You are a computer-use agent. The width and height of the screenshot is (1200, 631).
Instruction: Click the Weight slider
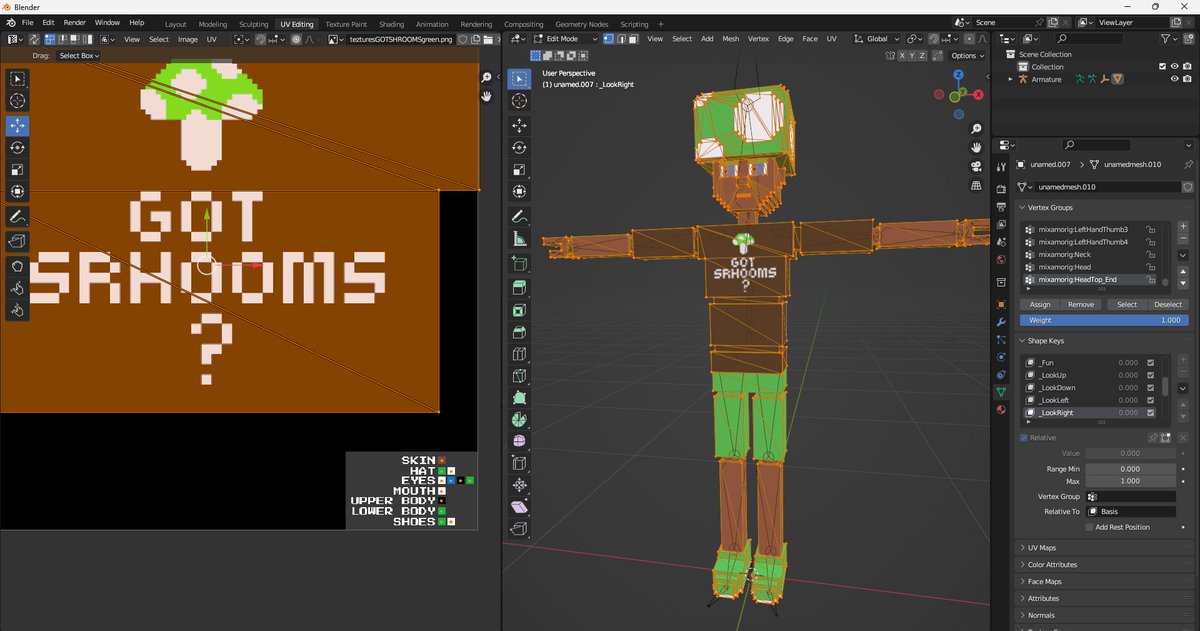[1103, 320]
